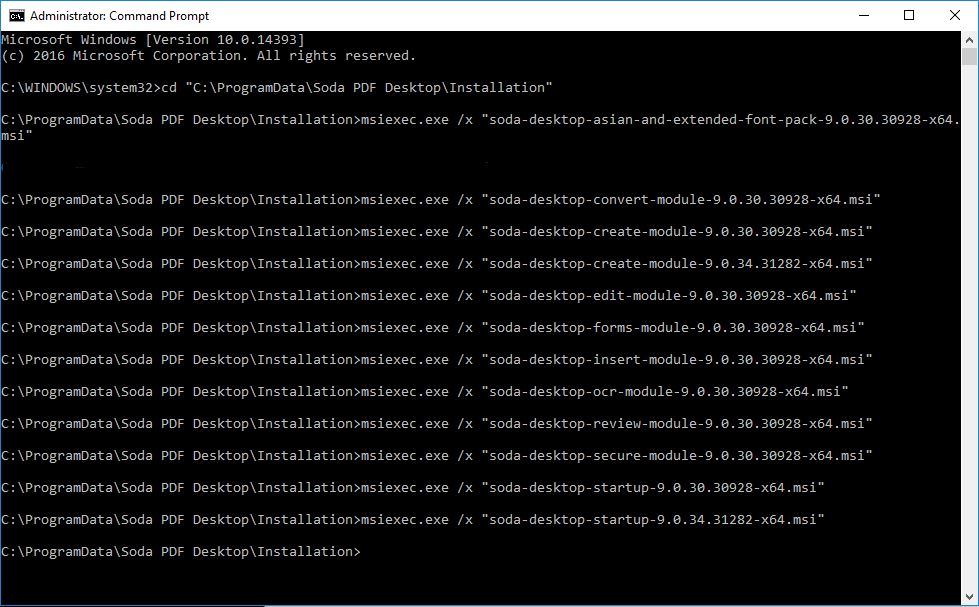Screen dimensions: 979x607
Task: Click the cd "C:\ProgramData\Soda PDF Desktop\Installation" command
Action: pos(277,87)
